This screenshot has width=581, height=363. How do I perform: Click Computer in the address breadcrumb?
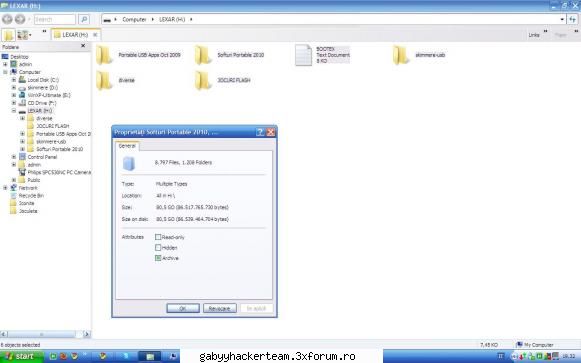click(134, 19)
